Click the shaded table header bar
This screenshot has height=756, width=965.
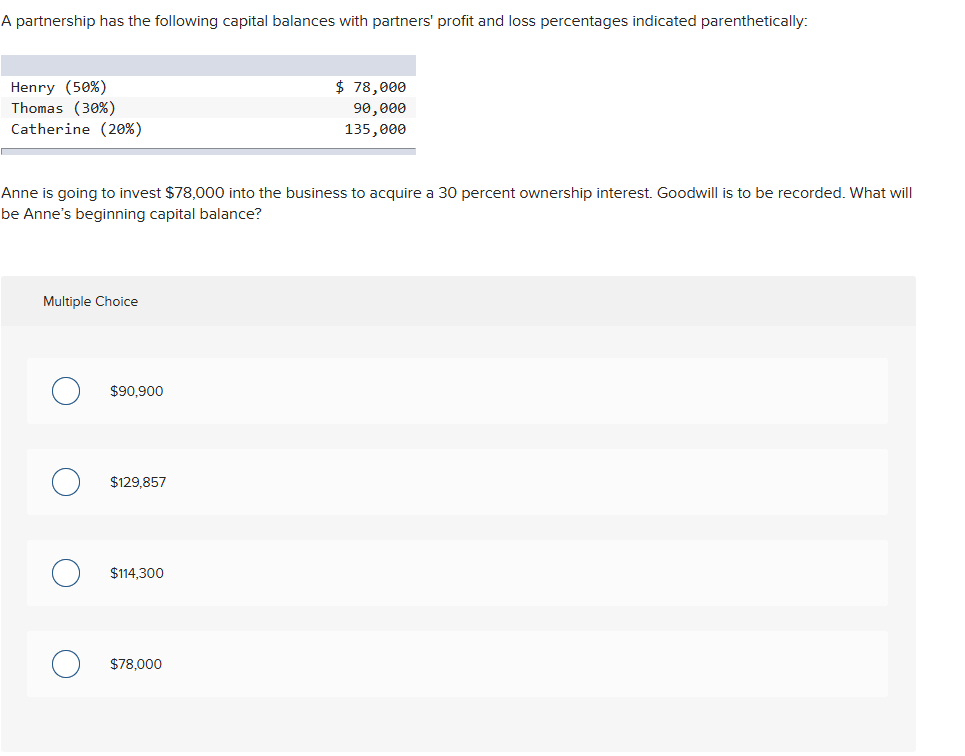208,65
